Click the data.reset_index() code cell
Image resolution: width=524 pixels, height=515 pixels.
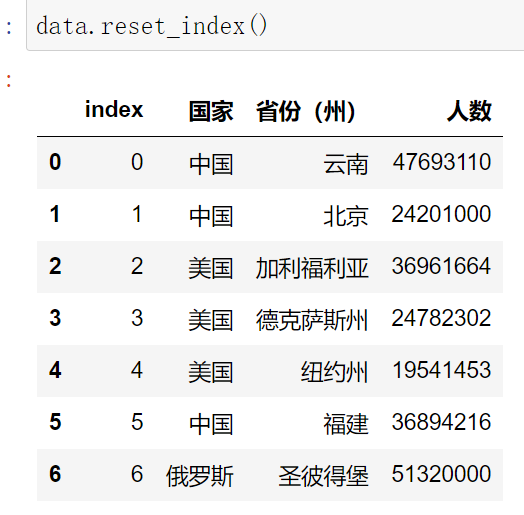(x=275, y=25)
